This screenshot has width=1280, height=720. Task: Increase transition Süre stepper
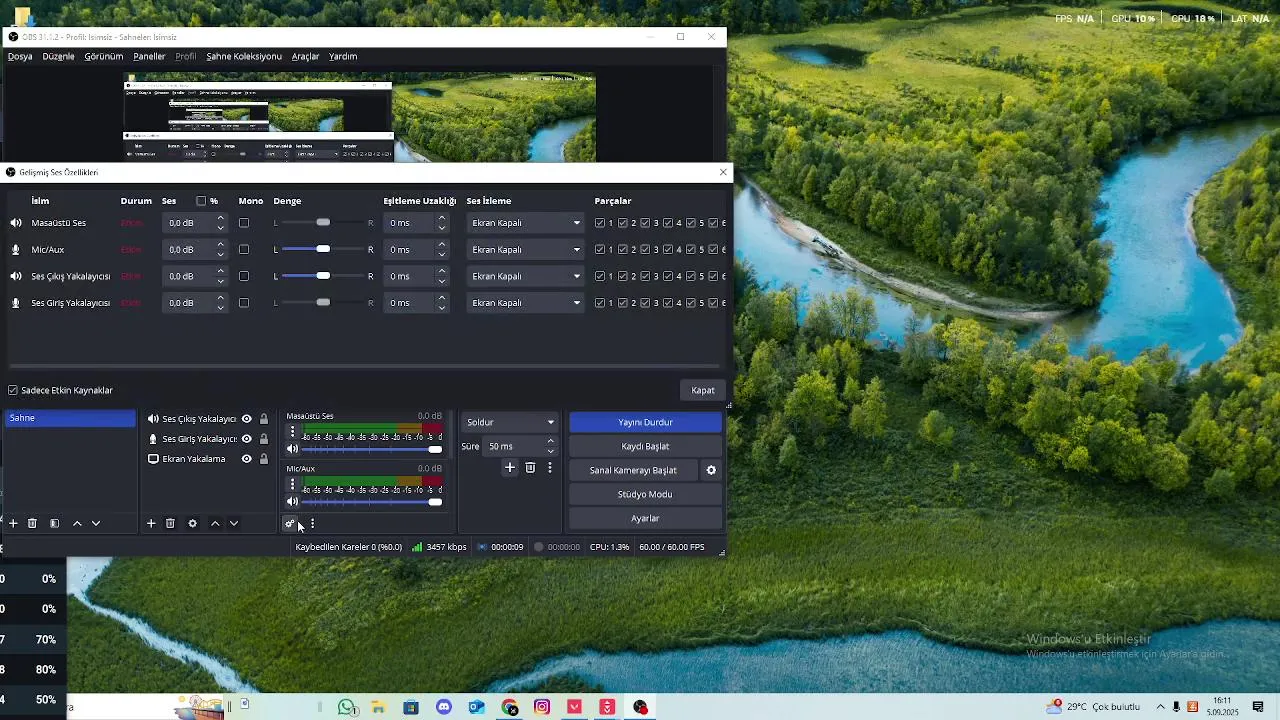550,441
